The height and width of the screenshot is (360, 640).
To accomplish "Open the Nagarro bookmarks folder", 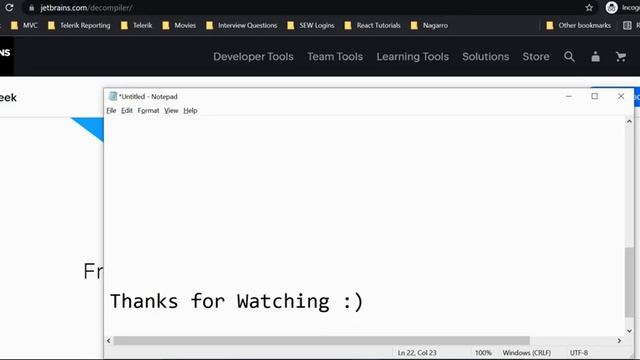I will [429, 25].
